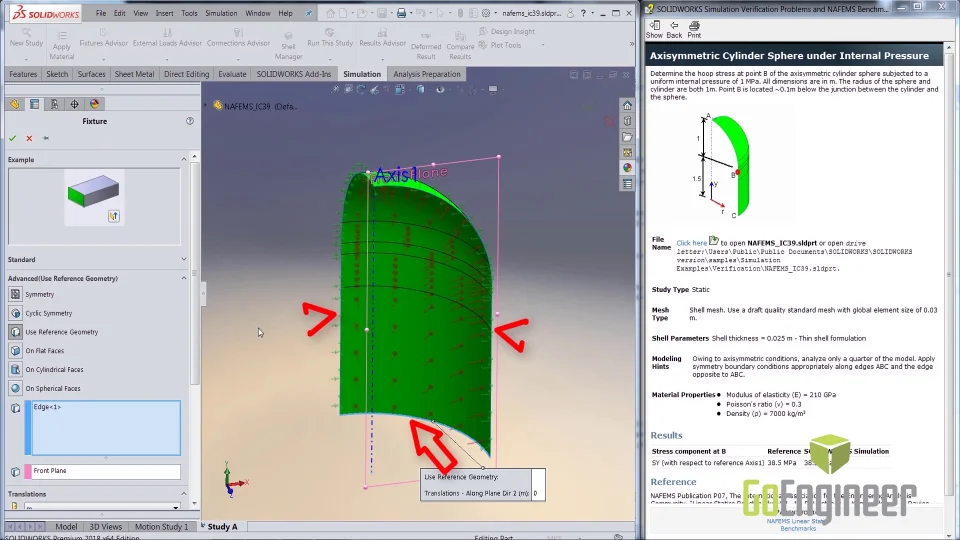This screenshot has height=540, width=960.
Task: Click the 'Click here' link to open part
Action: tap(691, 243)
